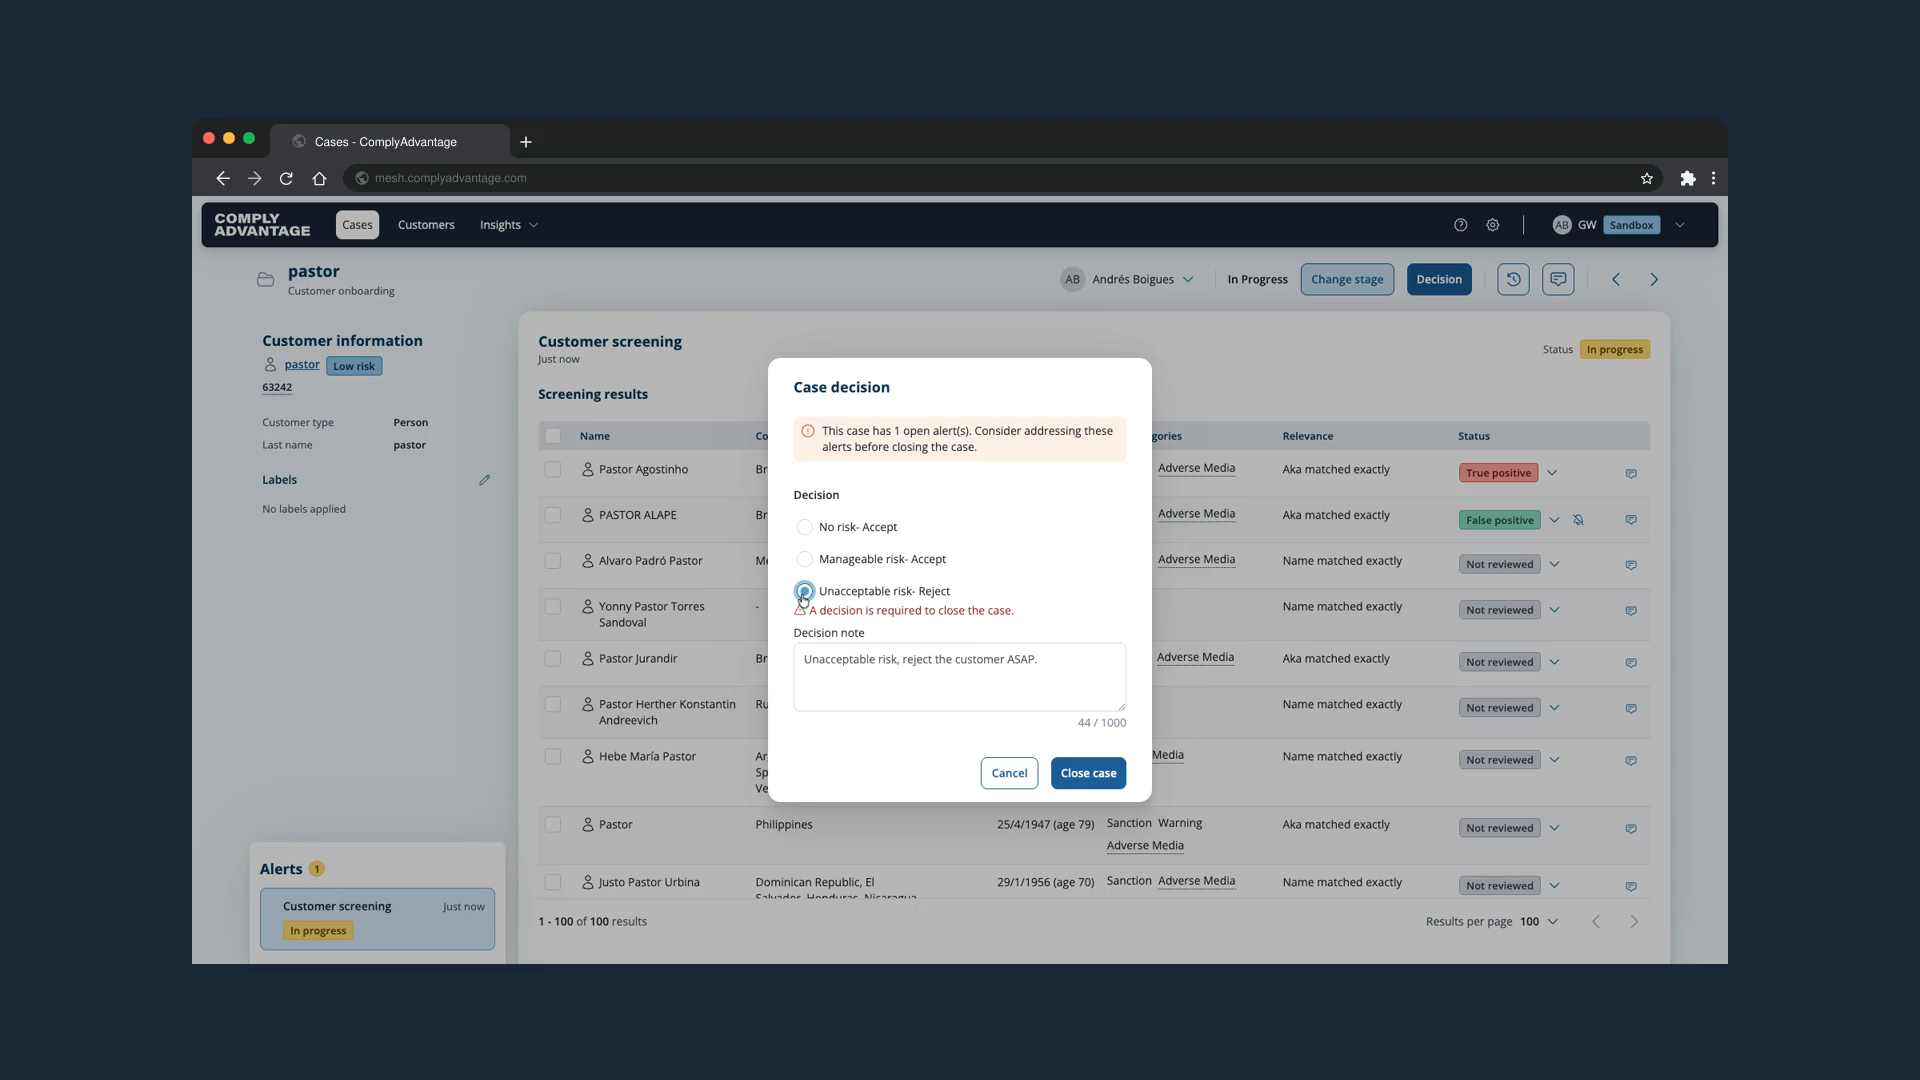Select Unacceptable risk- Reject radio option

804,591
